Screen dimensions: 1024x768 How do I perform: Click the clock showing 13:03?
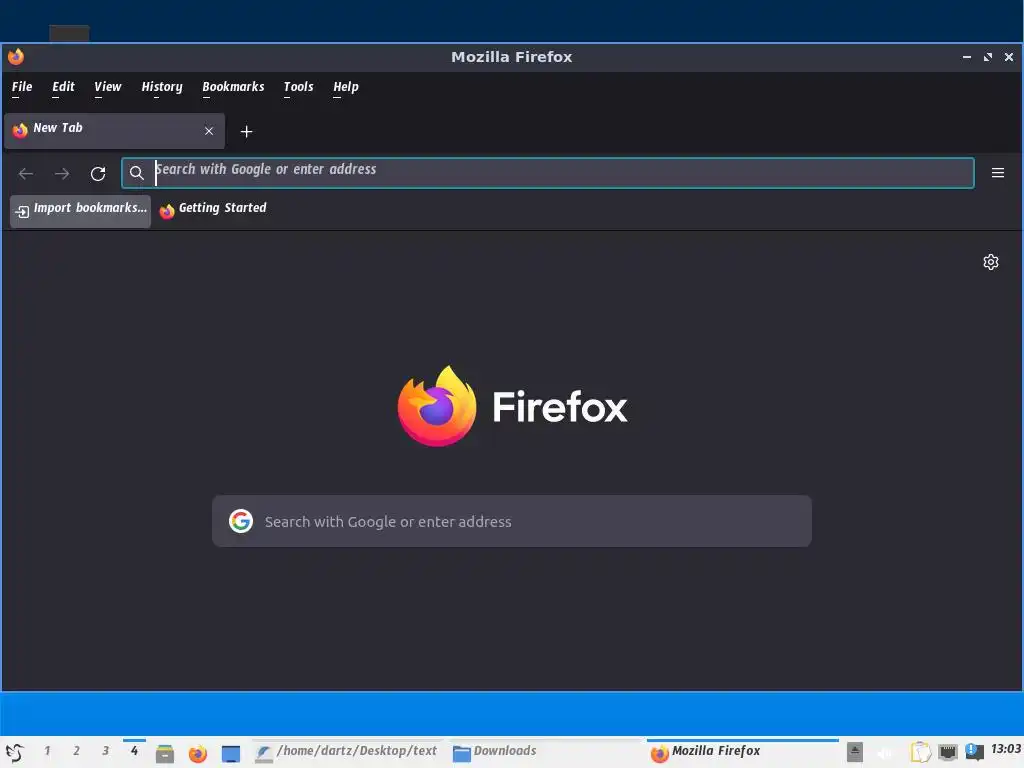(x=1005, y=749)
